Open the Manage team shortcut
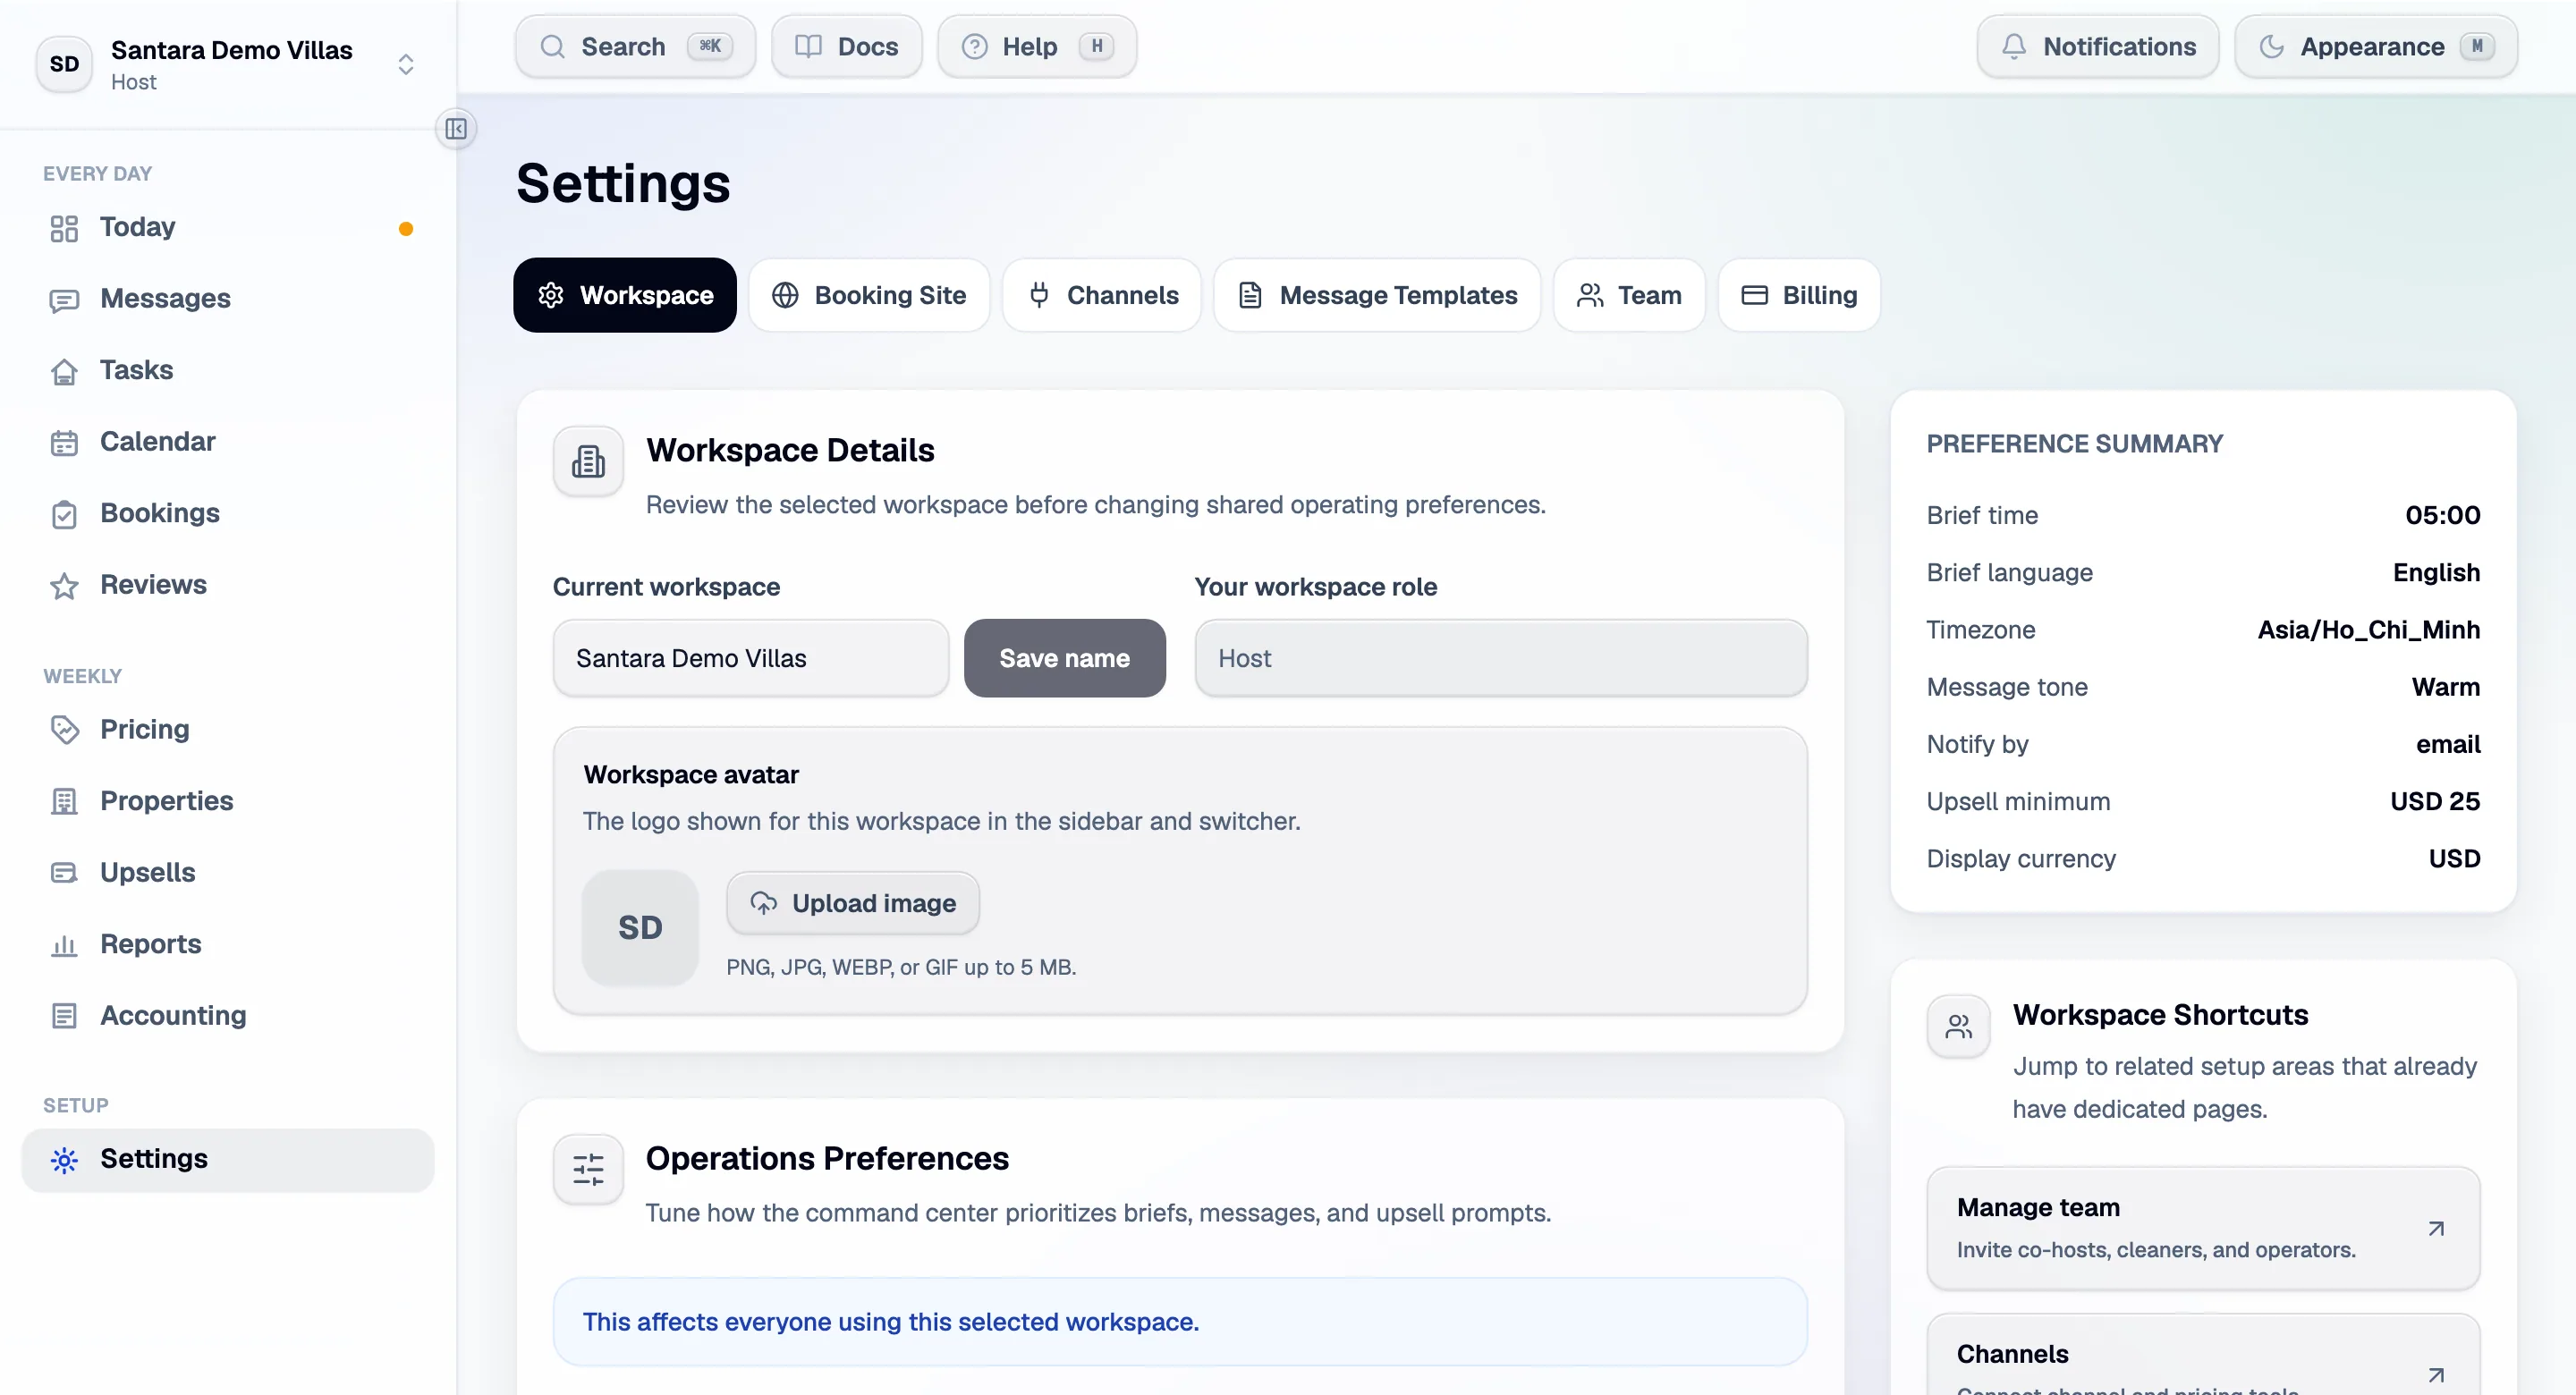Image resolution: width=2576 pixels, height=1395 pixels. point(2203,1228)
